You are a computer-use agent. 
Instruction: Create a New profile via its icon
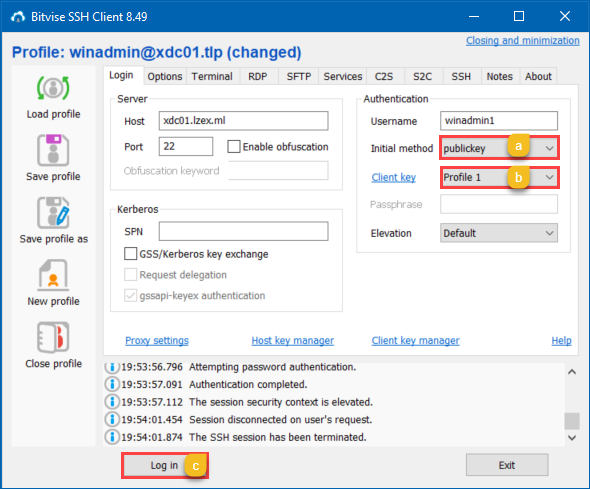[53, 275]
